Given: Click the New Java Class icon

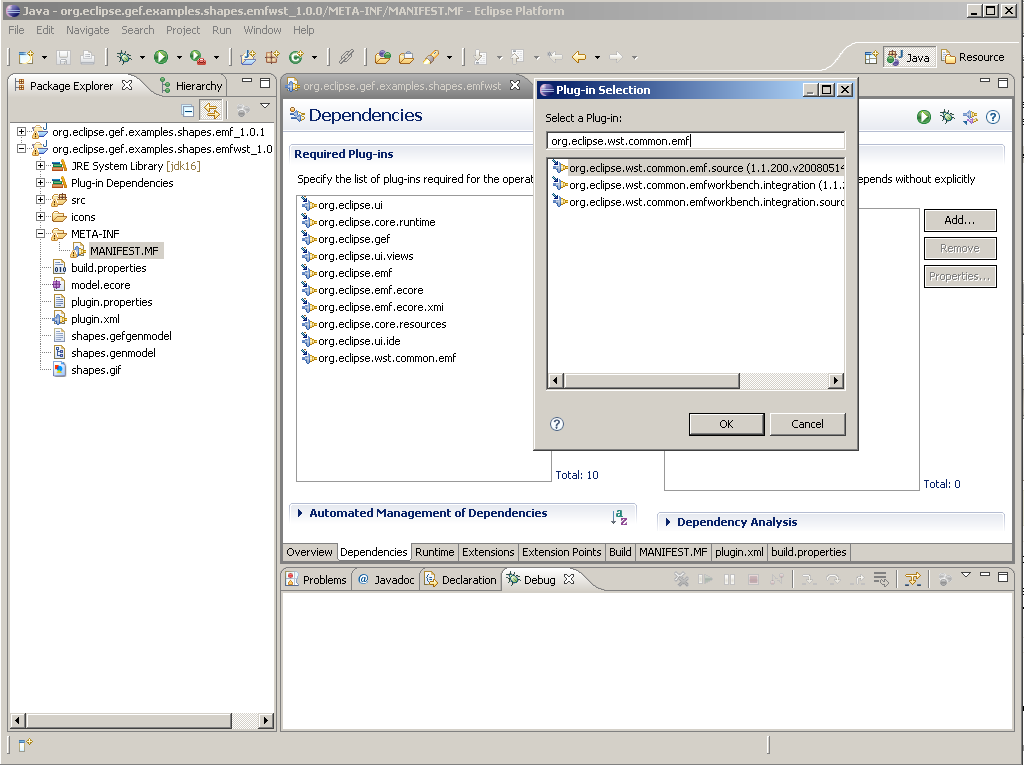Looking at the screenshot, I should tap(296, 58).
